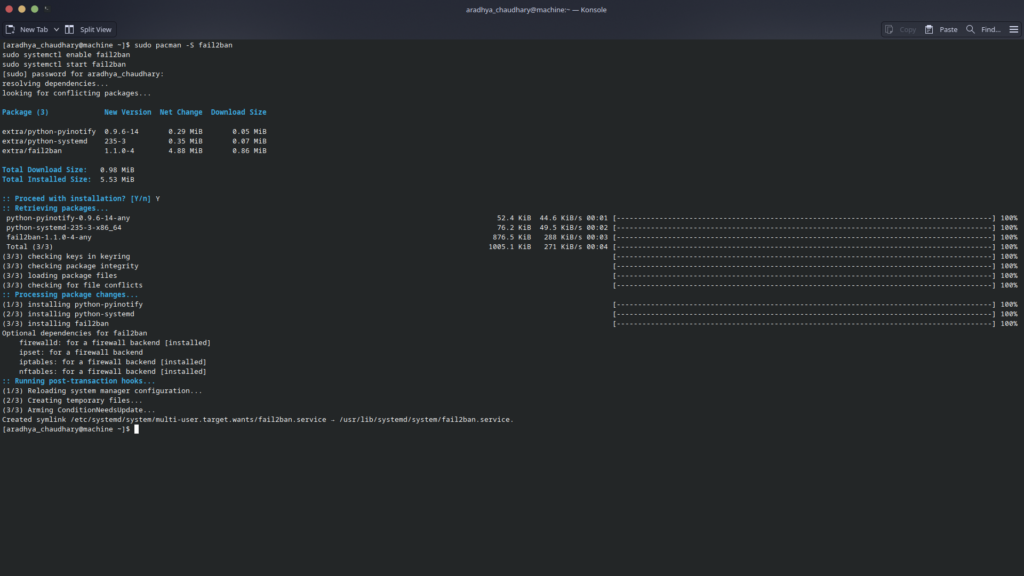
Task: Click the '[sudo] password for aradhya_chaudhary:' line
Action: pos(83,74)
